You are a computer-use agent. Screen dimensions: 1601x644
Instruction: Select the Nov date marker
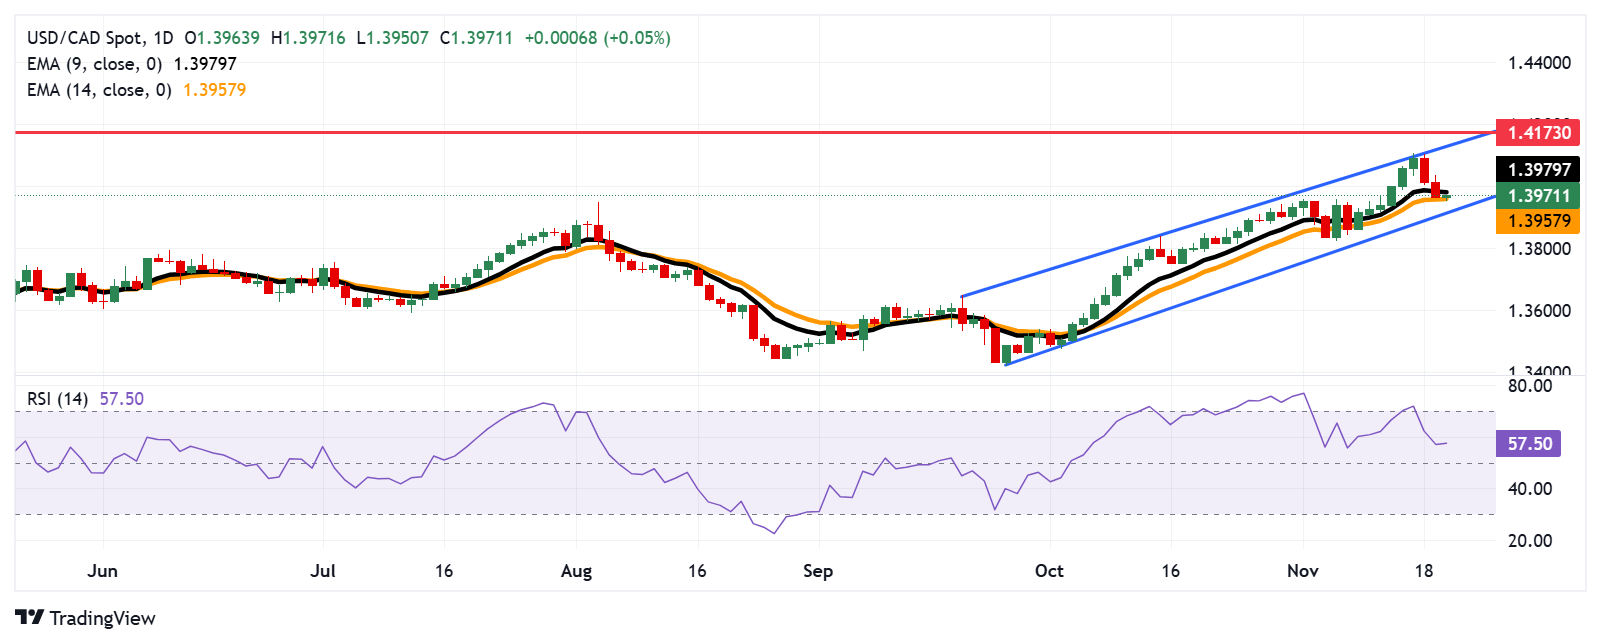pos(1302,571)
